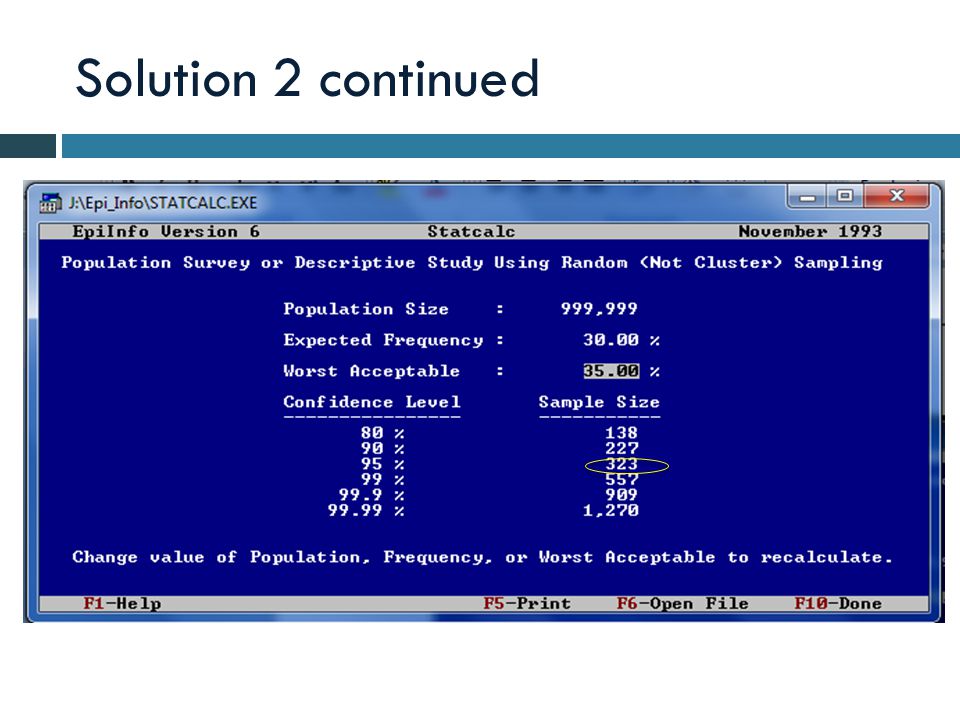Click the Population Size label

tap(366, 309)
